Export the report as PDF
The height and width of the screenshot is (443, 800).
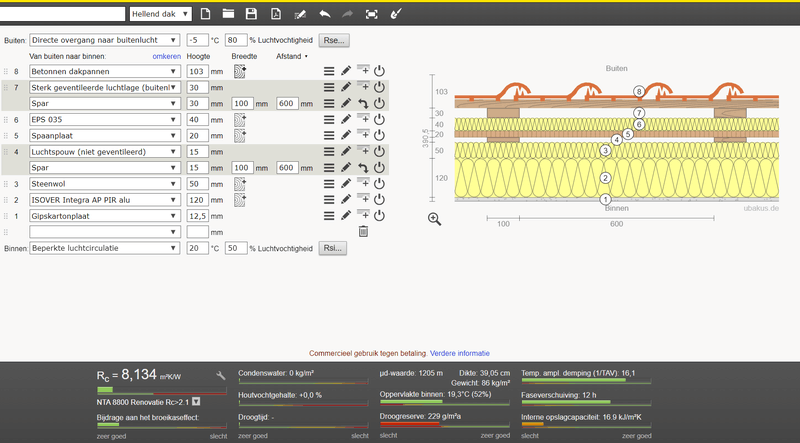275,14
